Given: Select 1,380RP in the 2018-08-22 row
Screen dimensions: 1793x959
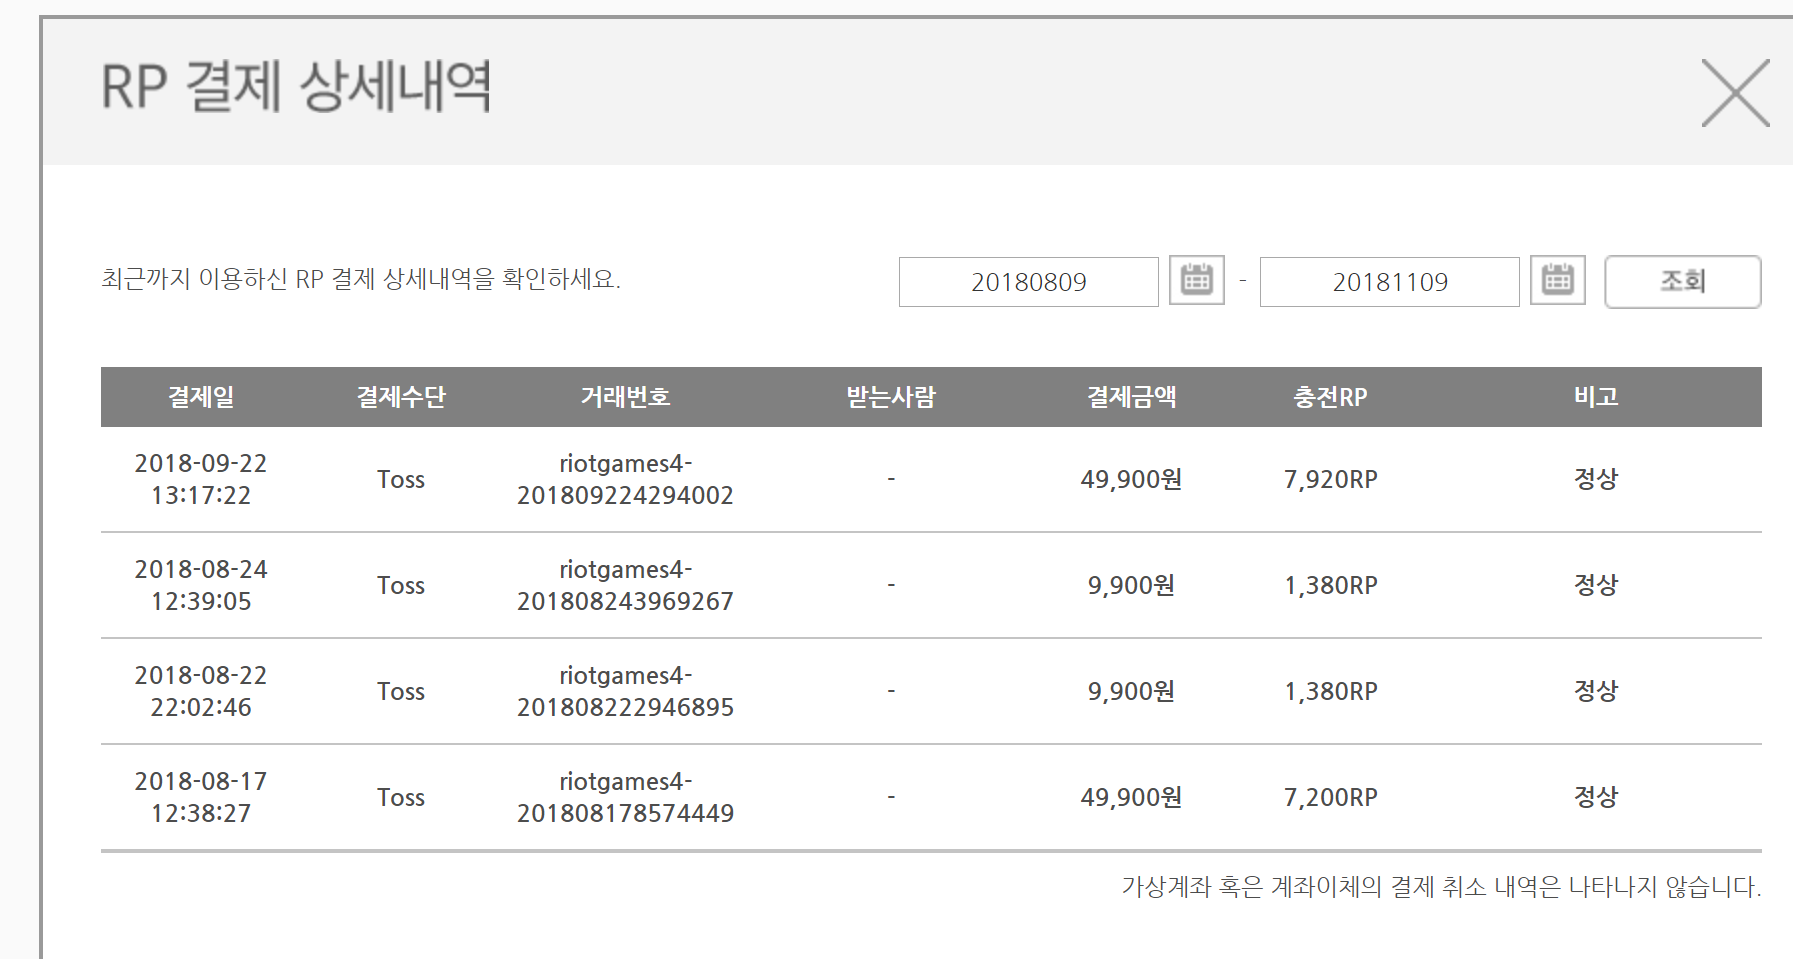Looking at the screenshot, I should click(1331, 692).
